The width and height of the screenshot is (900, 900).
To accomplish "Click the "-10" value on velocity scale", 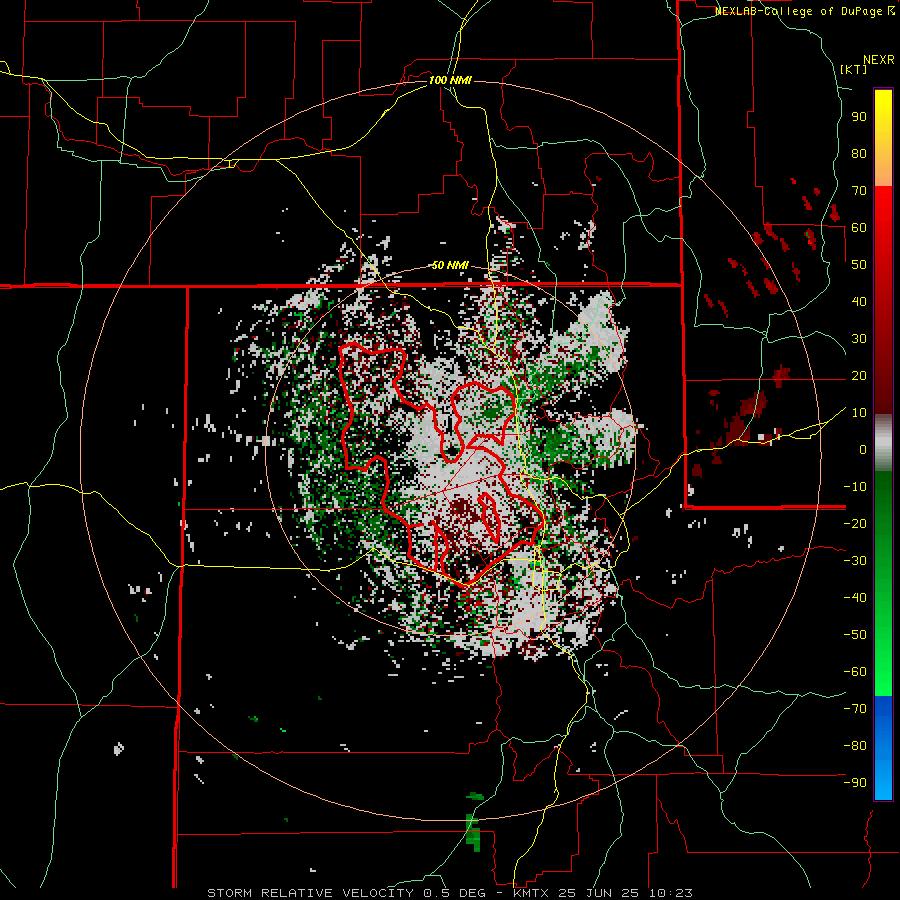I will click(855, 487).
